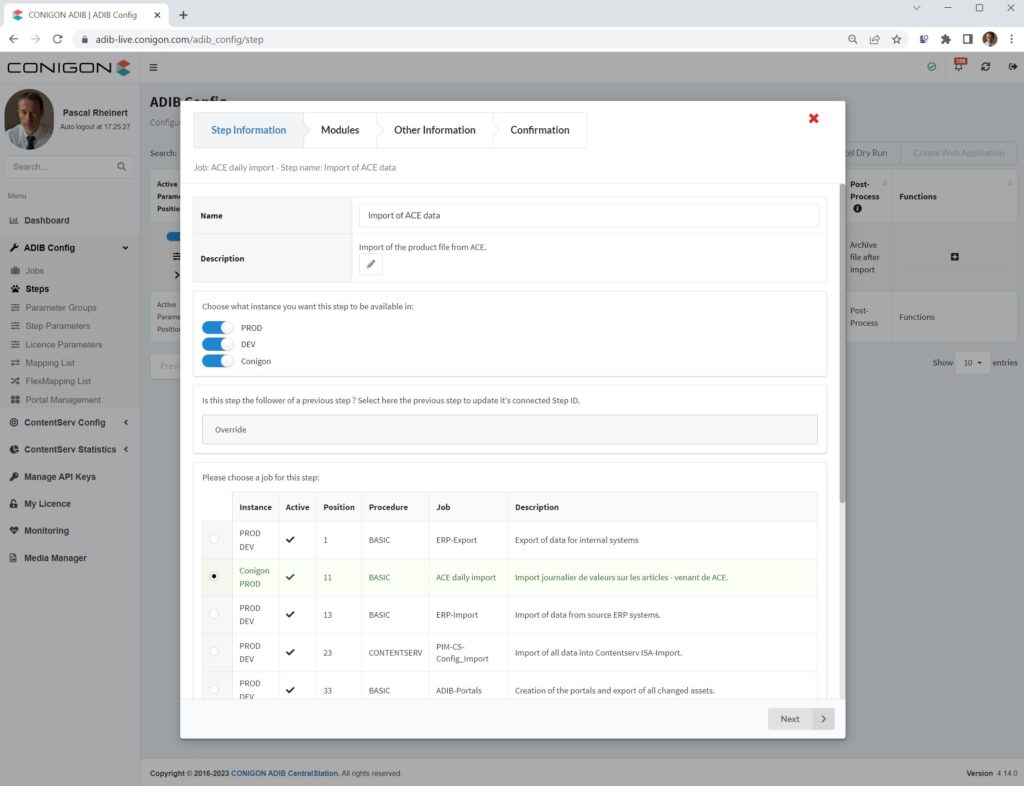Open the notifications bell icon

pos(958,65)
